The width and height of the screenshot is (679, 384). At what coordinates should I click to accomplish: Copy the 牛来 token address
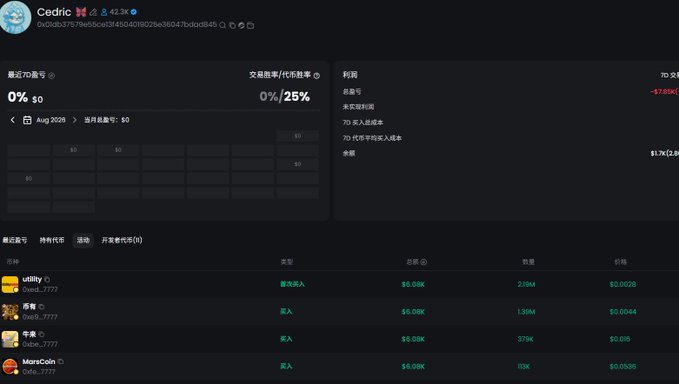tap(41, 334)
